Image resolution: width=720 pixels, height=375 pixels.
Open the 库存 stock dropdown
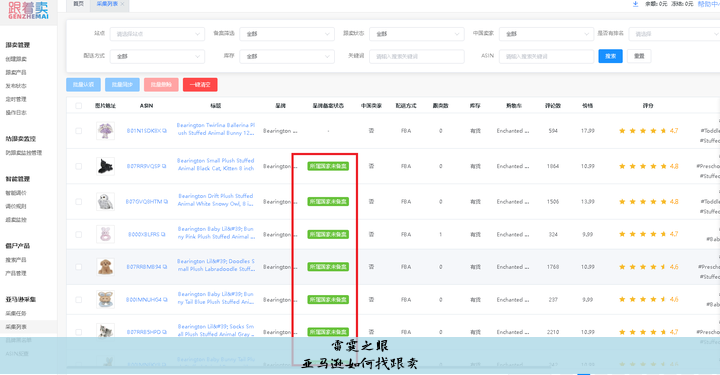click(x=287, y=56)
